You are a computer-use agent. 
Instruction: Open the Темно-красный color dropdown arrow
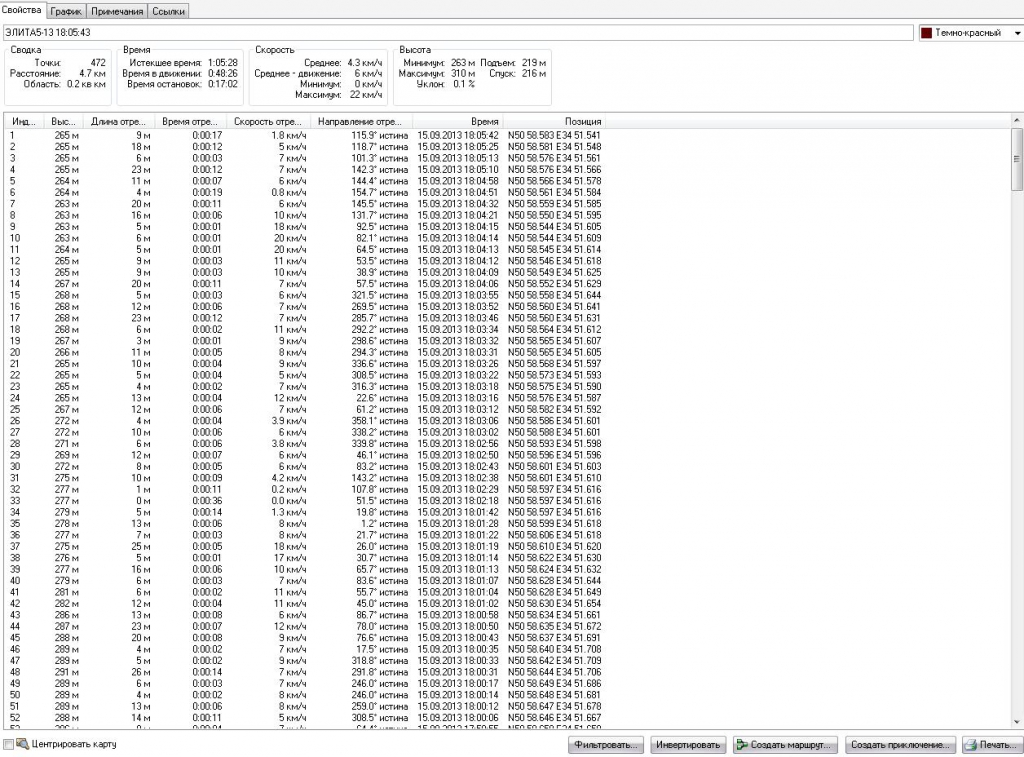point(1016,33)
